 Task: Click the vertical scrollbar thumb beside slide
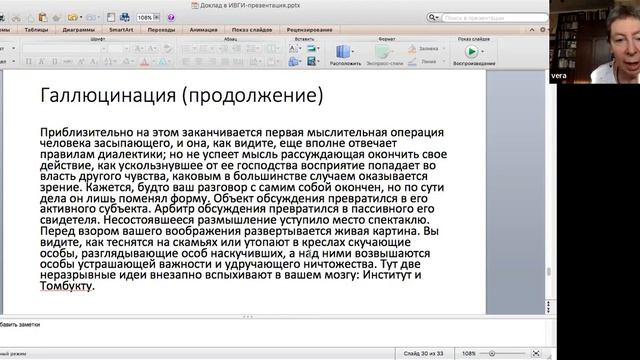point(549,271)
